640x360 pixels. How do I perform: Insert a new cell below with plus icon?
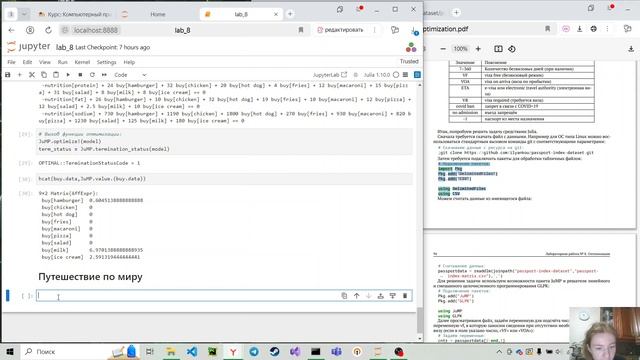19,75
